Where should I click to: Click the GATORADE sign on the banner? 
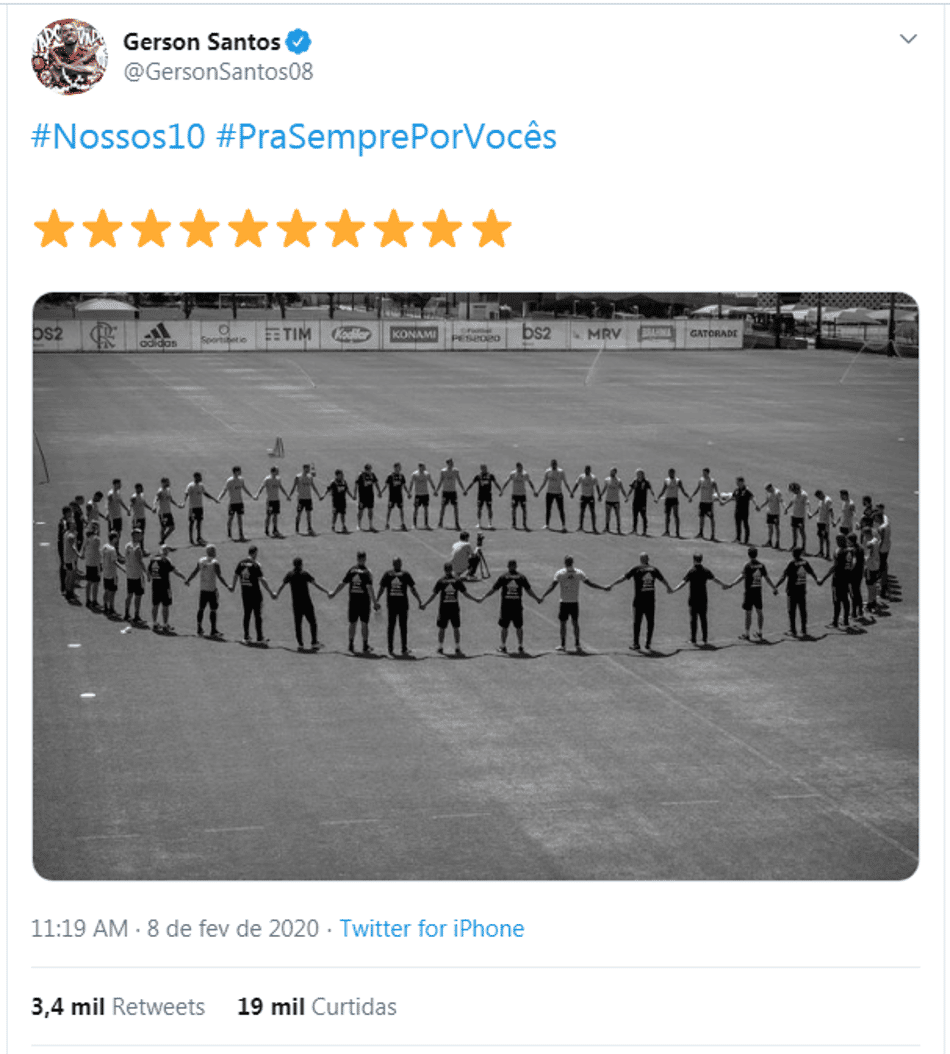(x=713, y=333)
